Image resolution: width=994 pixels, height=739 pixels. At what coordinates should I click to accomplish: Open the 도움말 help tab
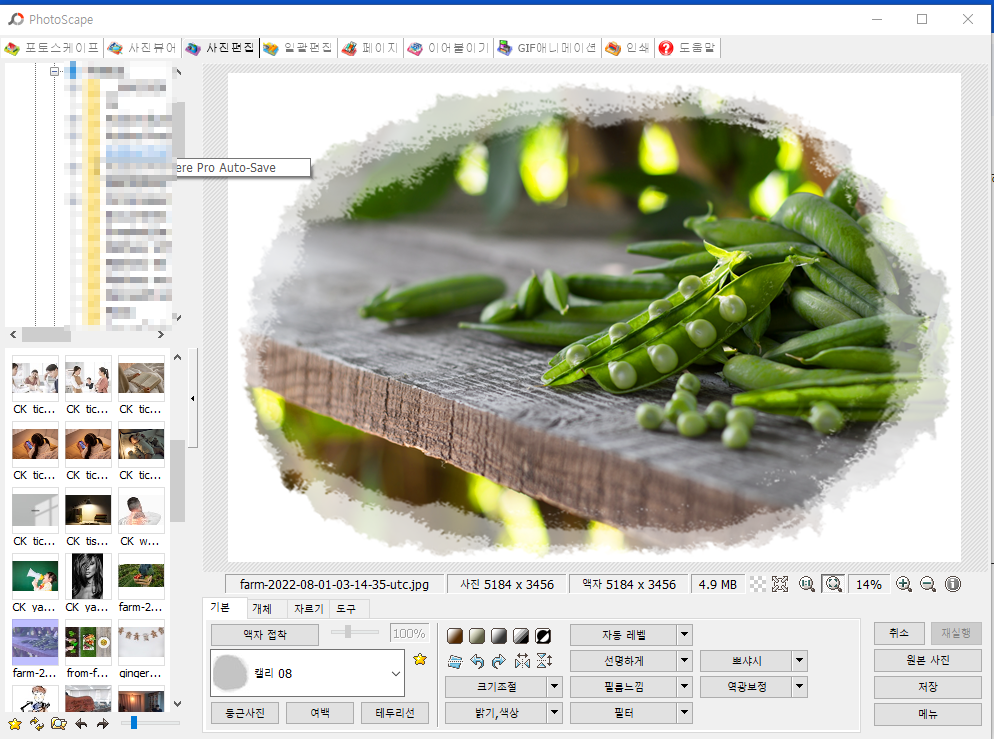tap(687, 48)
